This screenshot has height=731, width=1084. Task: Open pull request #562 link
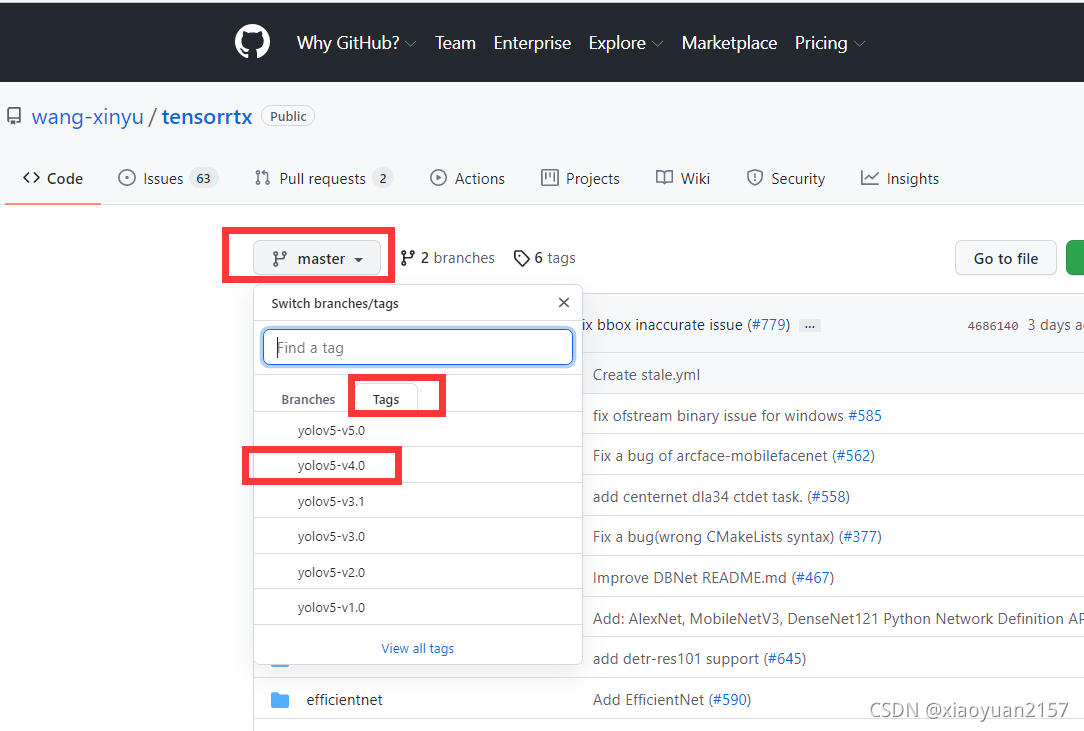(x=853, y=456)
